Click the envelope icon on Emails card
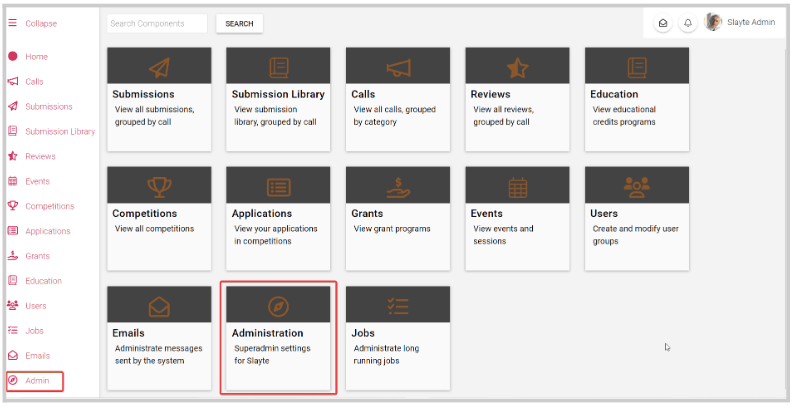This screenshot has width=793, height=408. [x=159, y=306]
